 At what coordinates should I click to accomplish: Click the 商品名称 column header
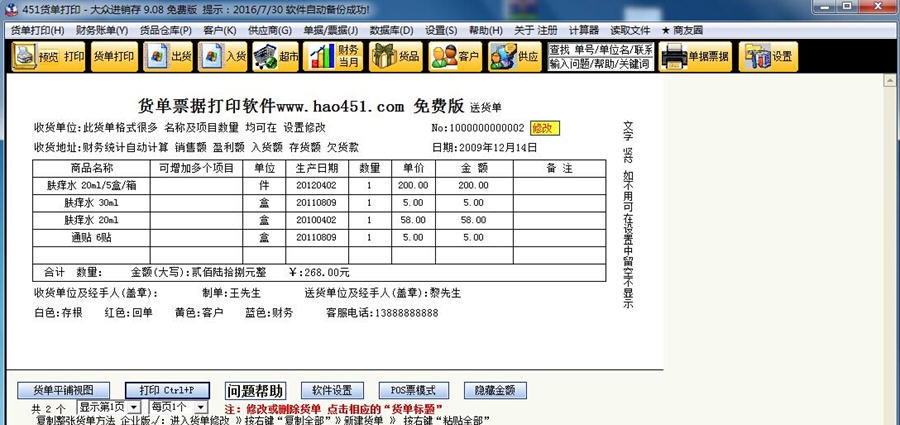click(x=91, y=168)
